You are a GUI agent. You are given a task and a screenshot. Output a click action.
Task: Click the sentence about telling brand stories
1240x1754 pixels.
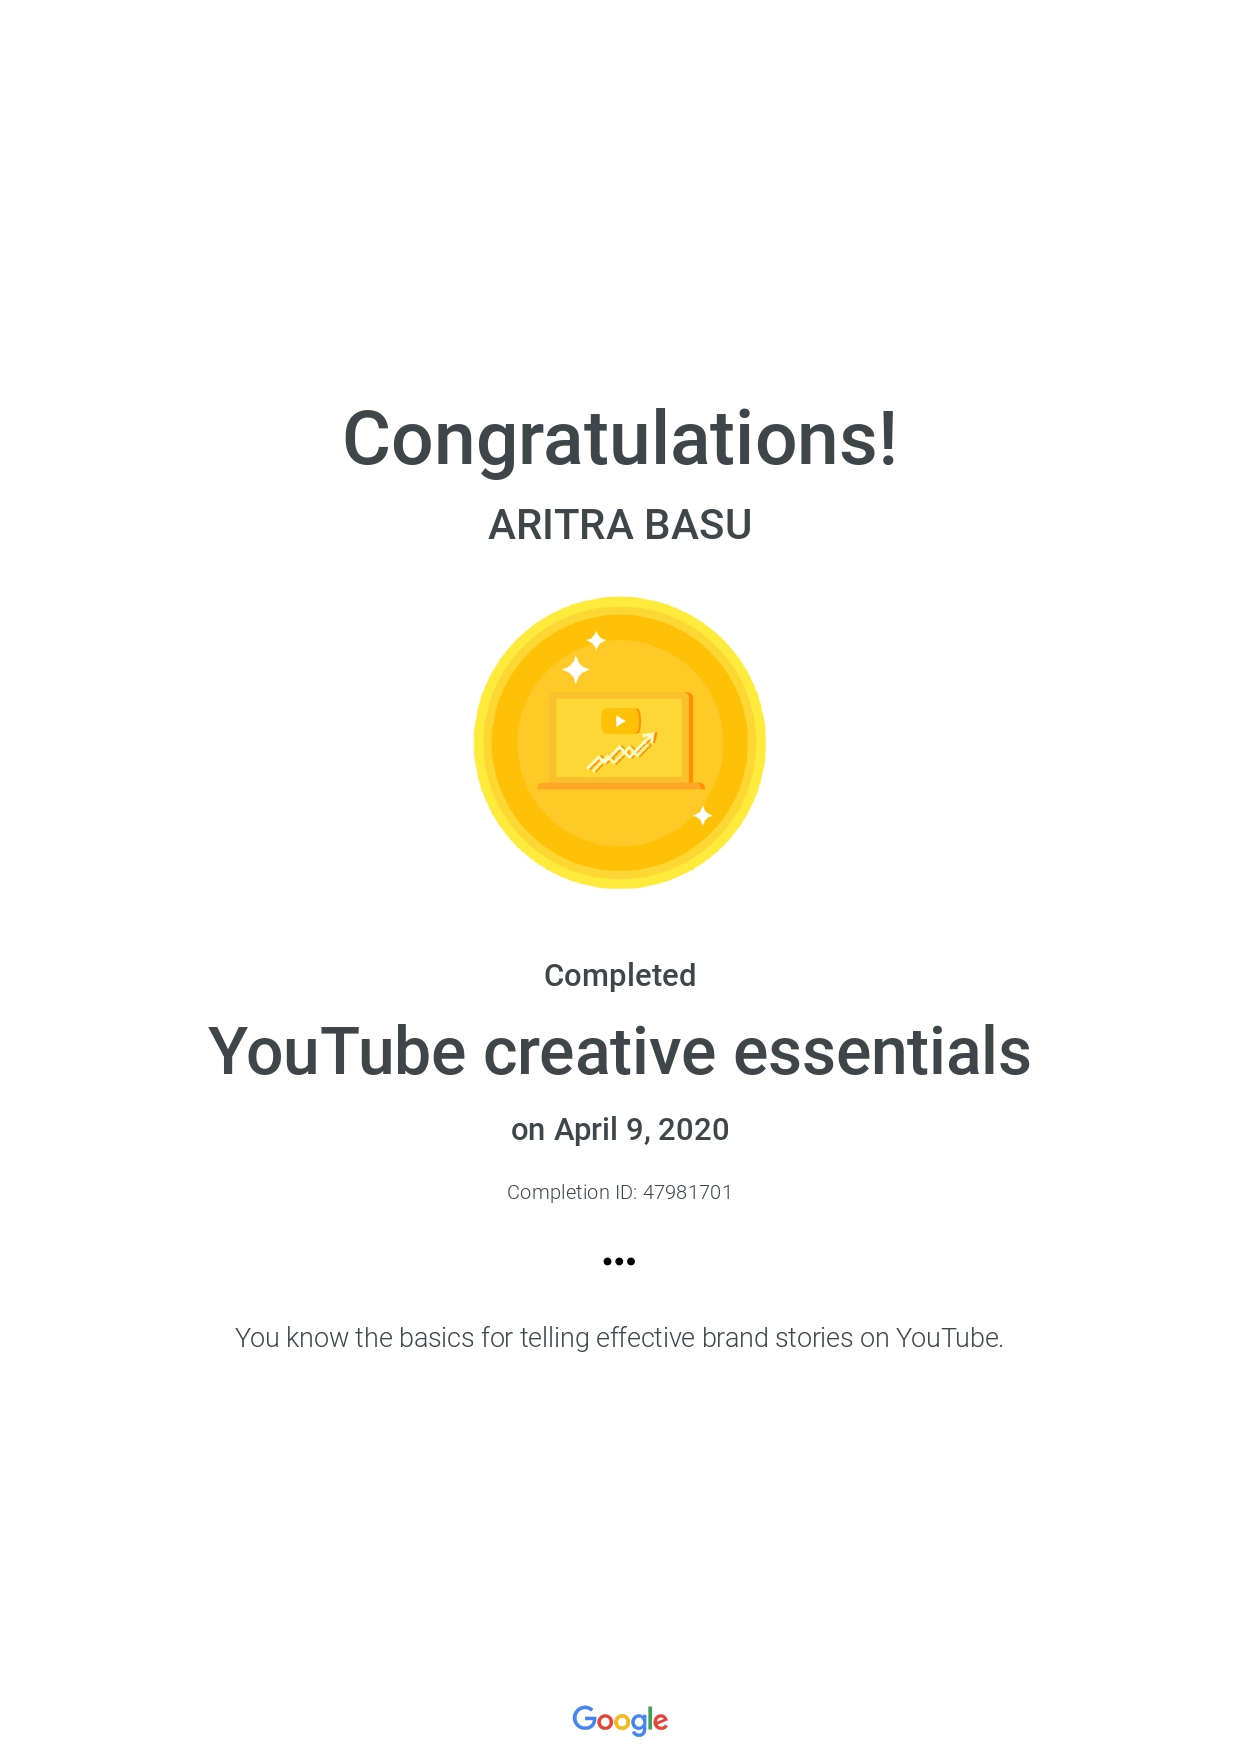point(619,1338)
